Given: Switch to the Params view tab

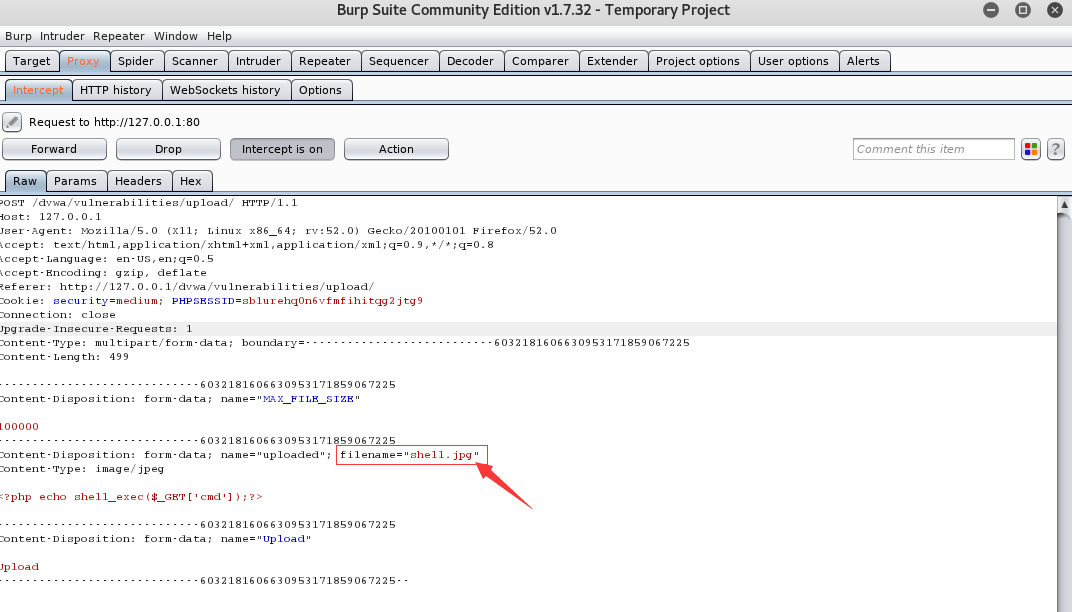Looking at the screenshot, I should [x=75, y=181].
